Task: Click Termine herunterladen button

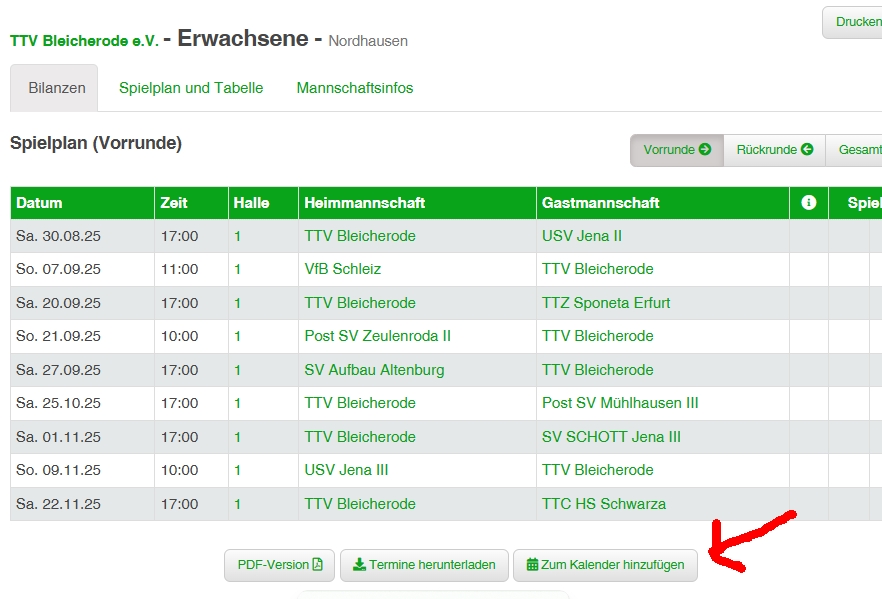Action: click(424, 565)
